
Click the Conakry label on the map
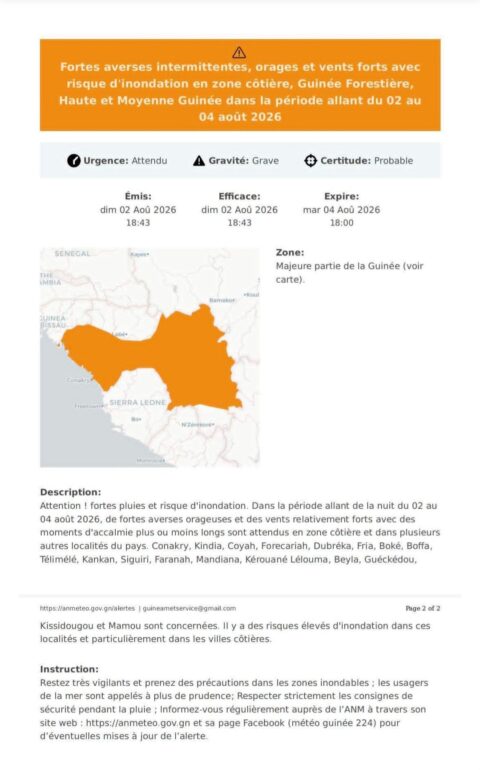coord(79,380)
